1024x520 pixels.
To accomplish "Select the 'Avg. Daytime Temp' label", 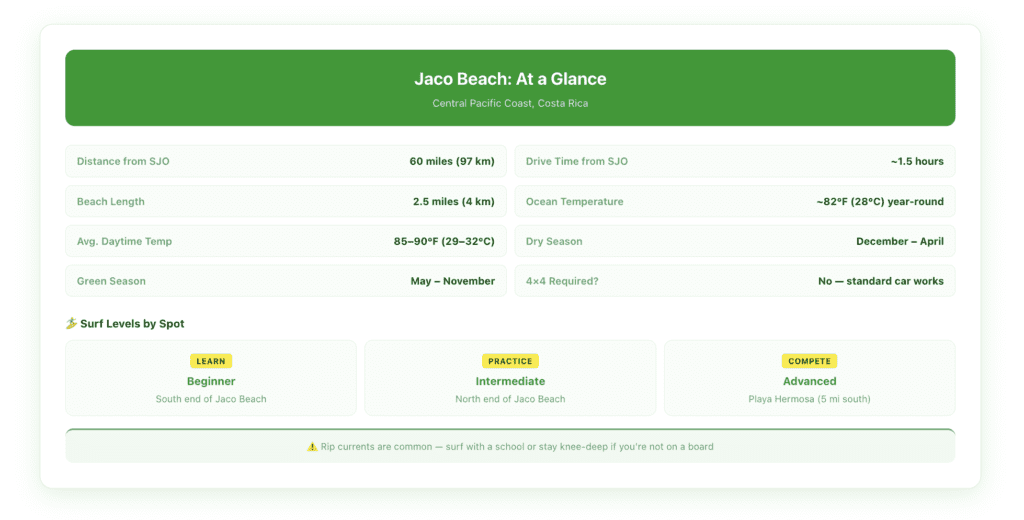I will coord(124,241).
